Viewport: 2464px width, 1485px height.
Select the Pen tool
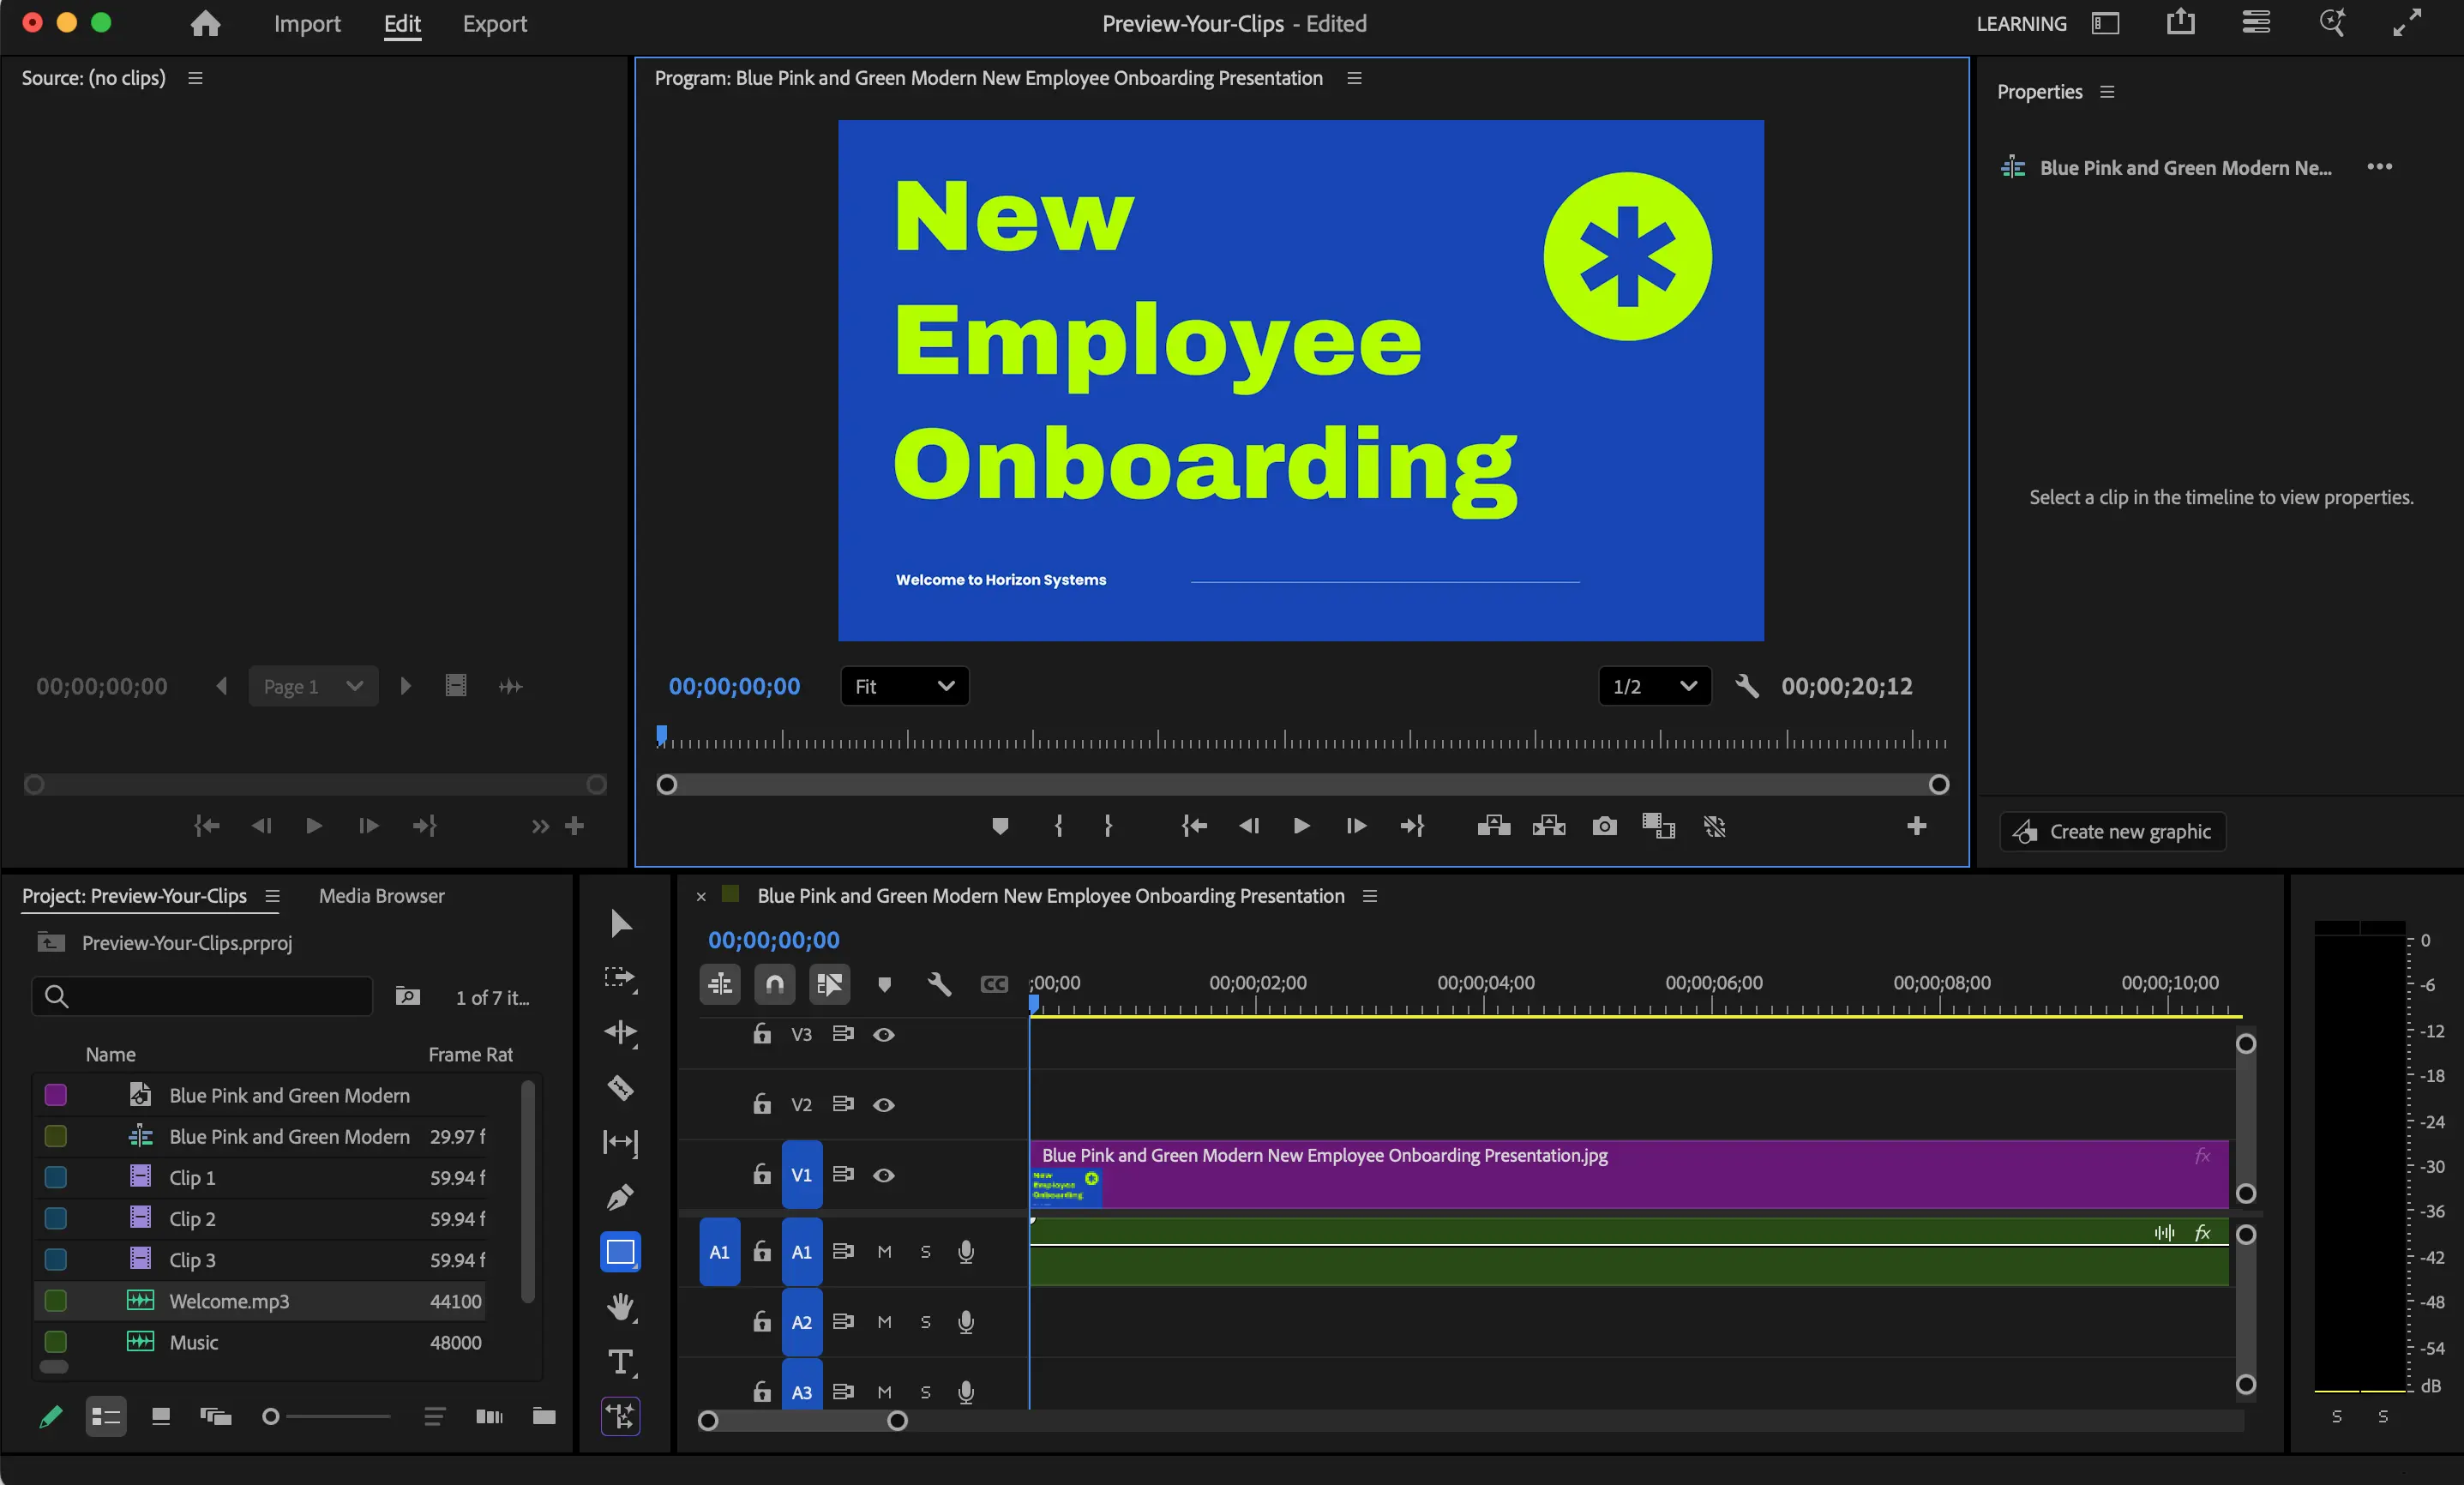pos(620,1197)
